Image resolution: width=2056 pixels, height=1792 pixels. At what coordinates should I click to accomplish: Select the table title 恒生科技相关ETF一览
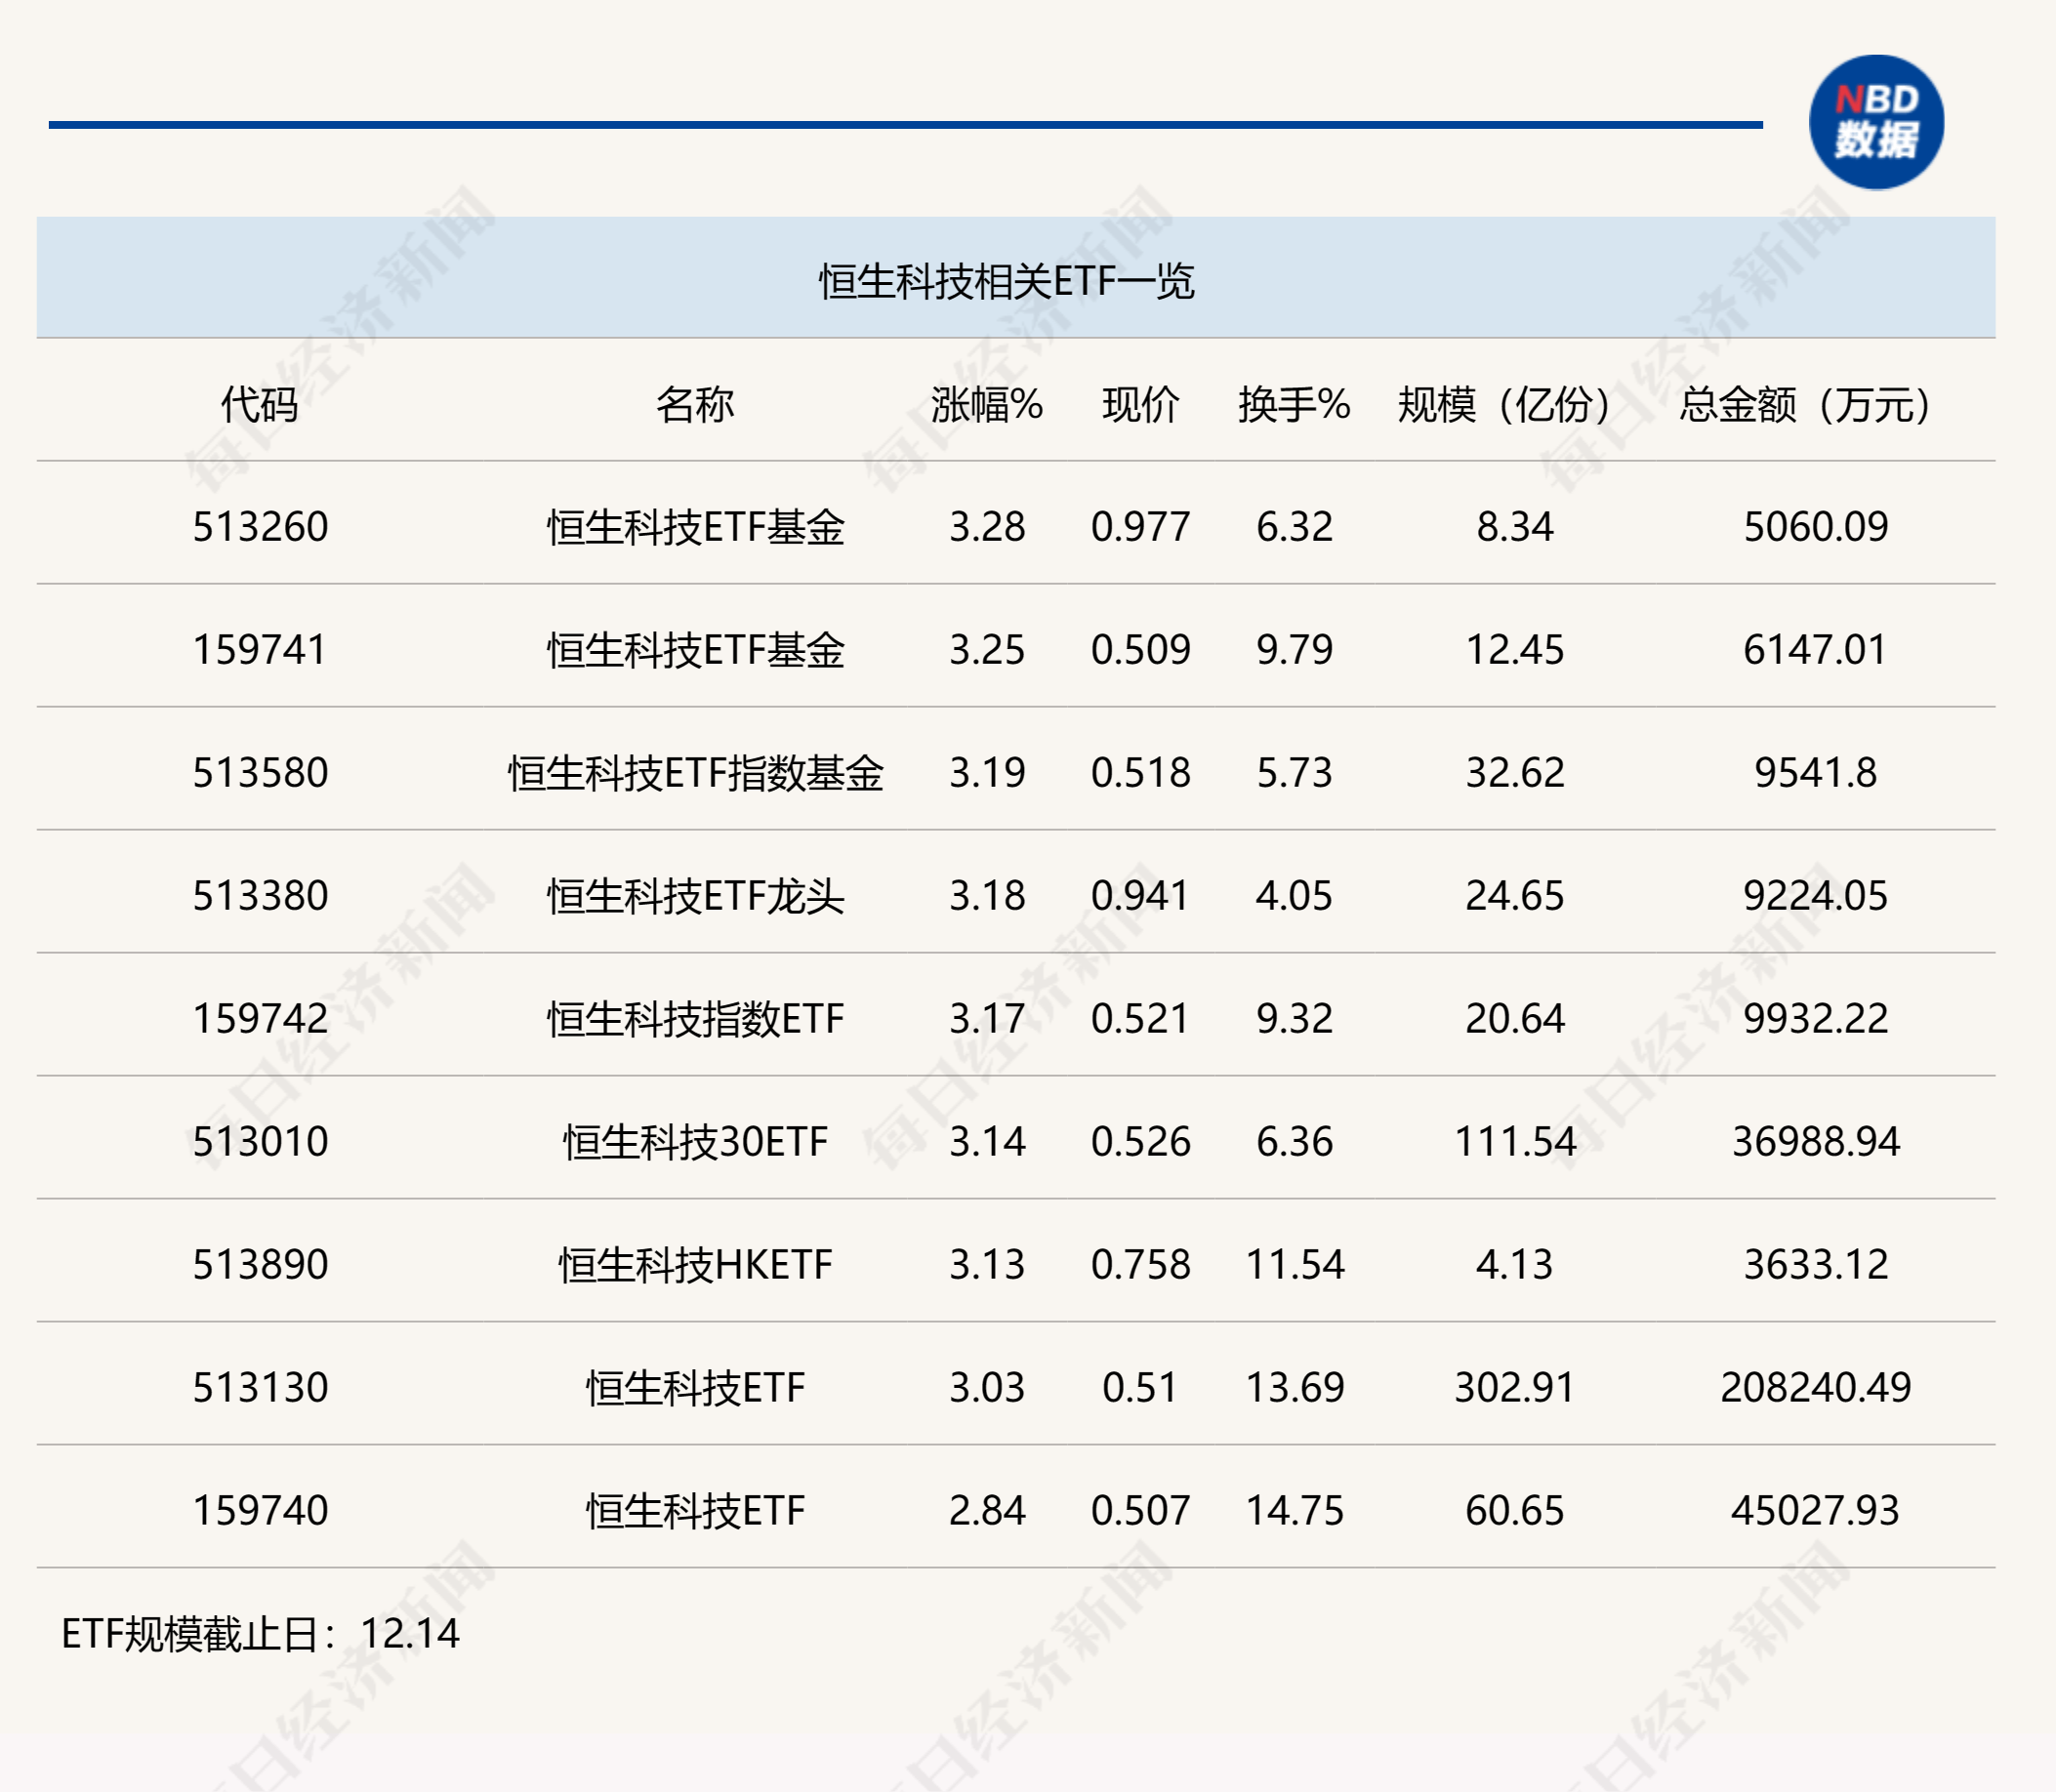(x=1007, y=281)
